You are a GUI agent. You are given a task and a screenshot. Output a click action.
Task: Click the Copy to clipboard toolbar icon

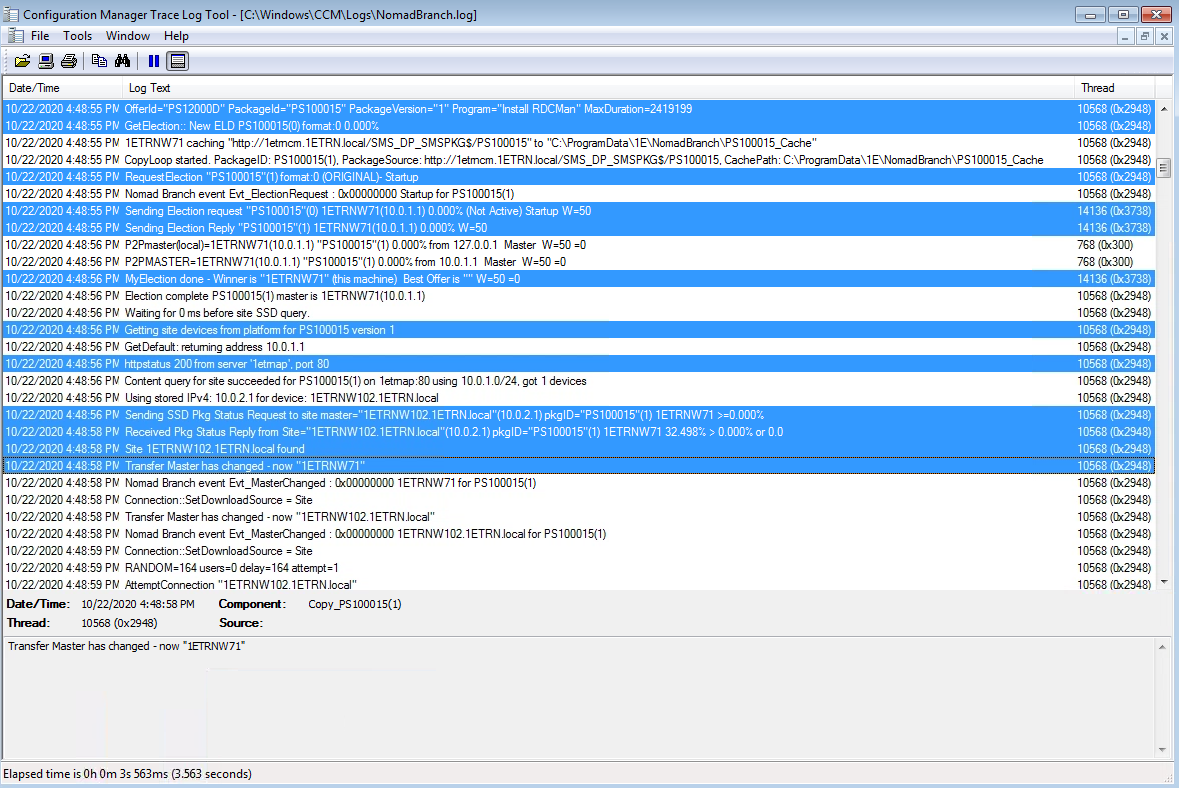[99, 61]
